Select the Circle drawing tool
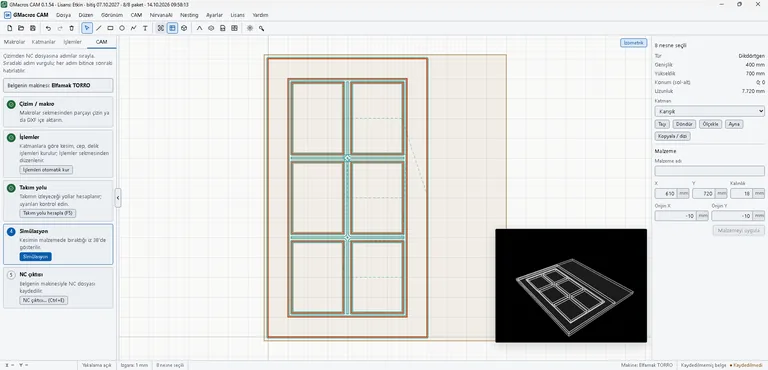 (x=122, y=28)
